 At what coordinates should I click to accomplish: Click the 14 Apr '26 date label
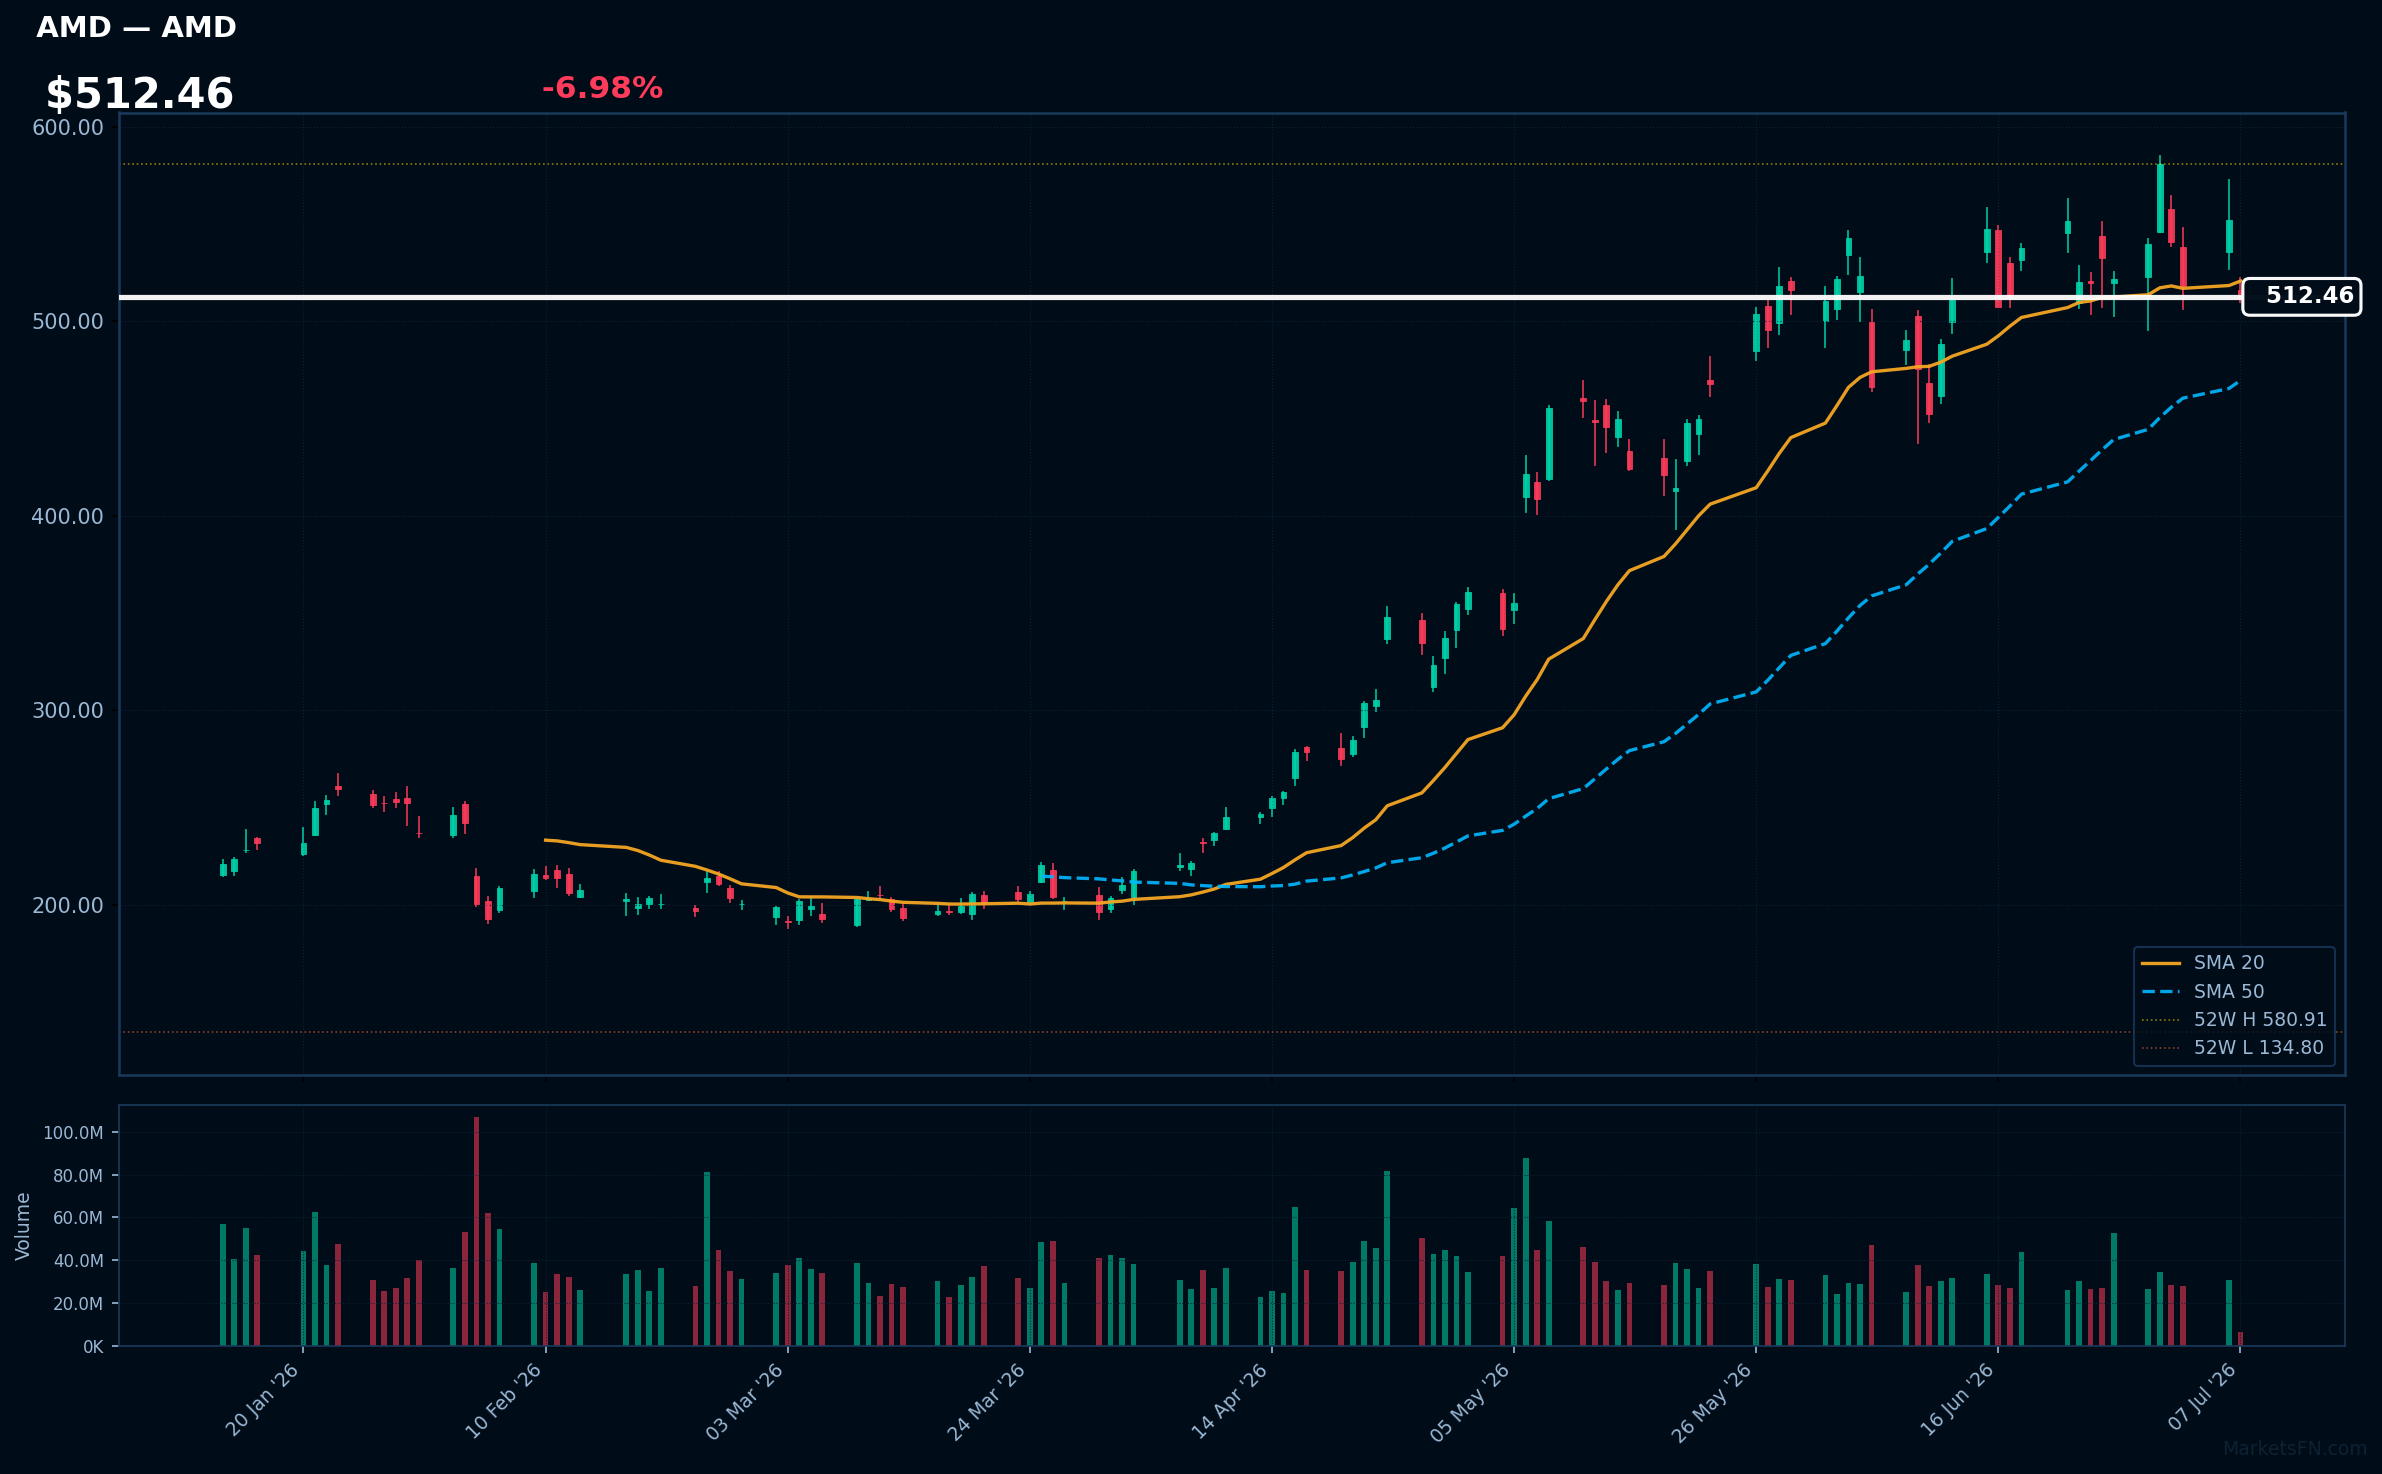coord(1229,1401)
